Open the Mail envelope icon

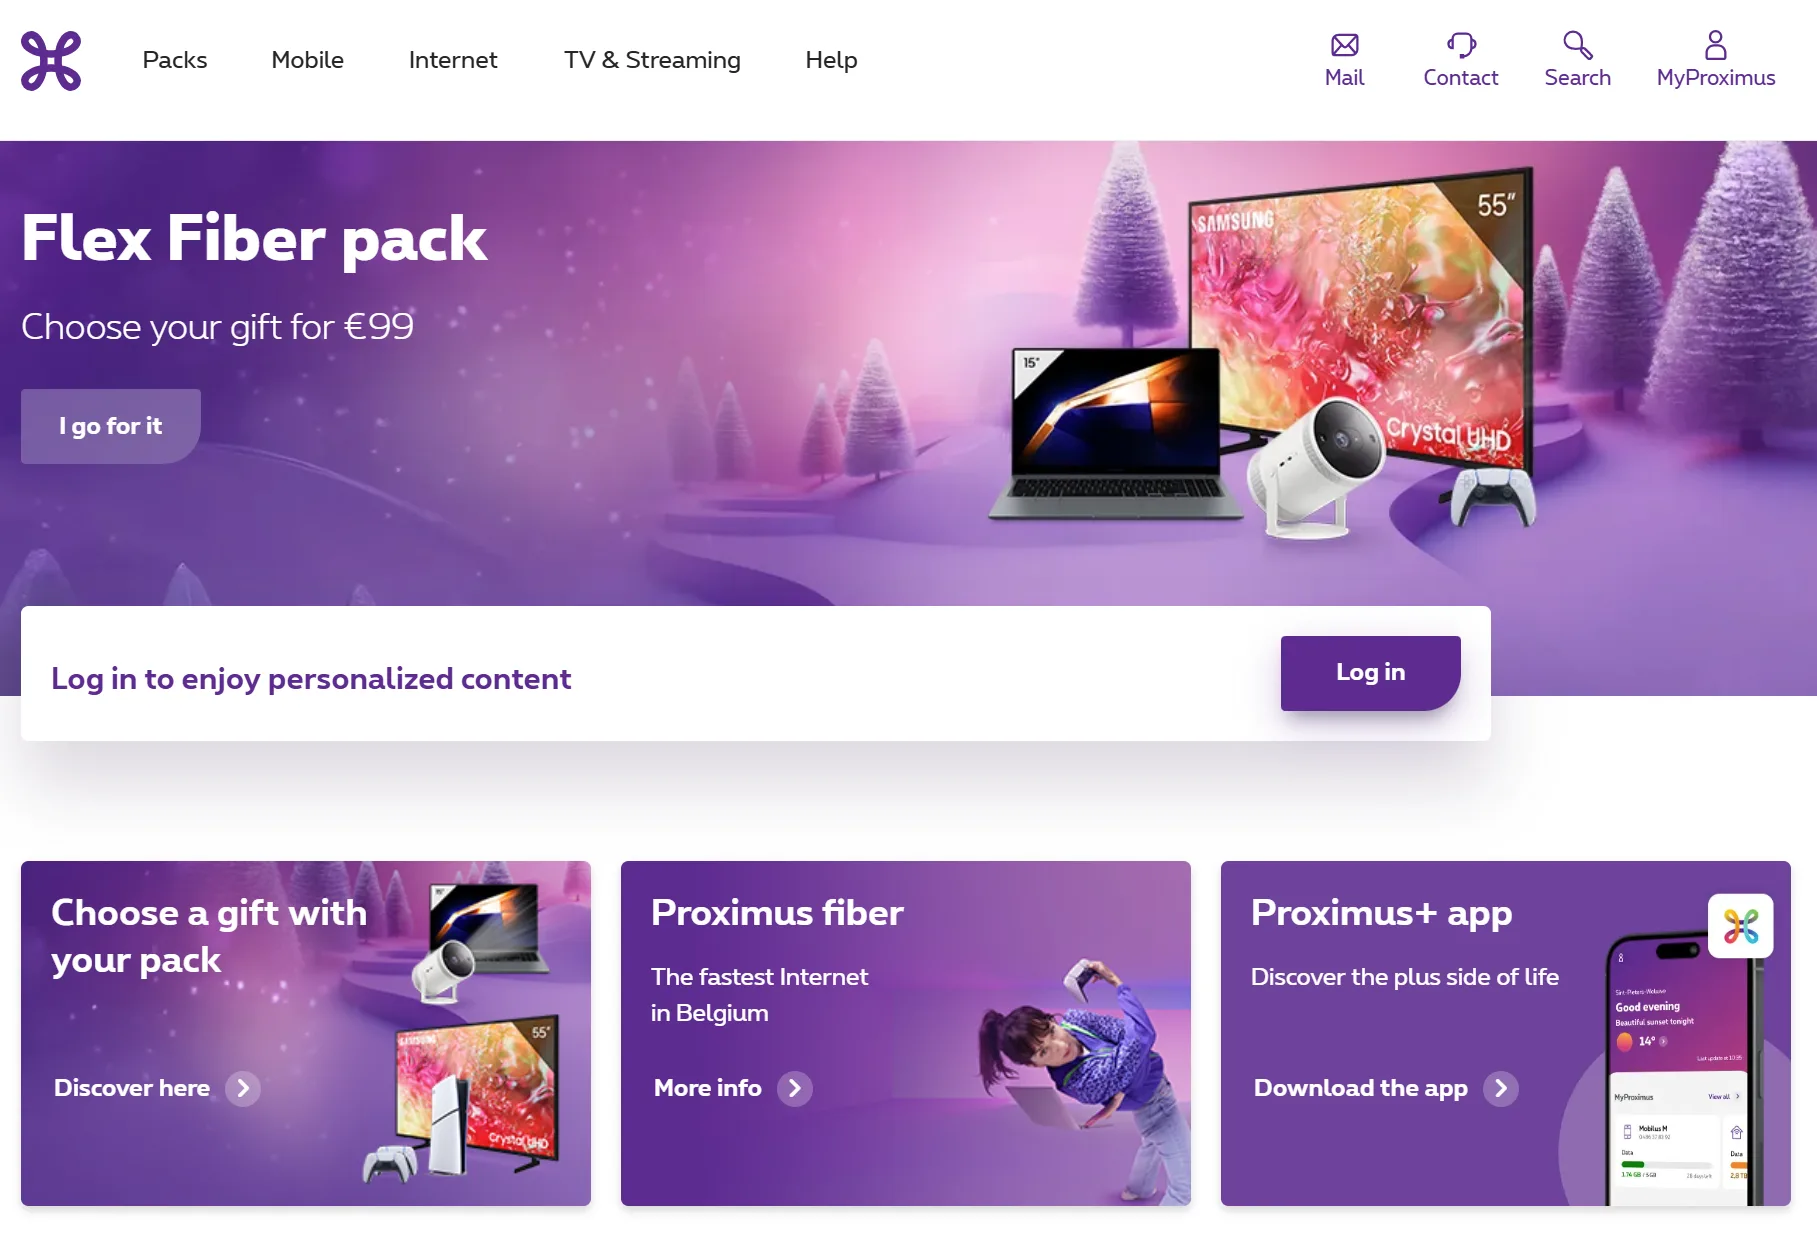pyautogui.click(x=1344, y=45)
